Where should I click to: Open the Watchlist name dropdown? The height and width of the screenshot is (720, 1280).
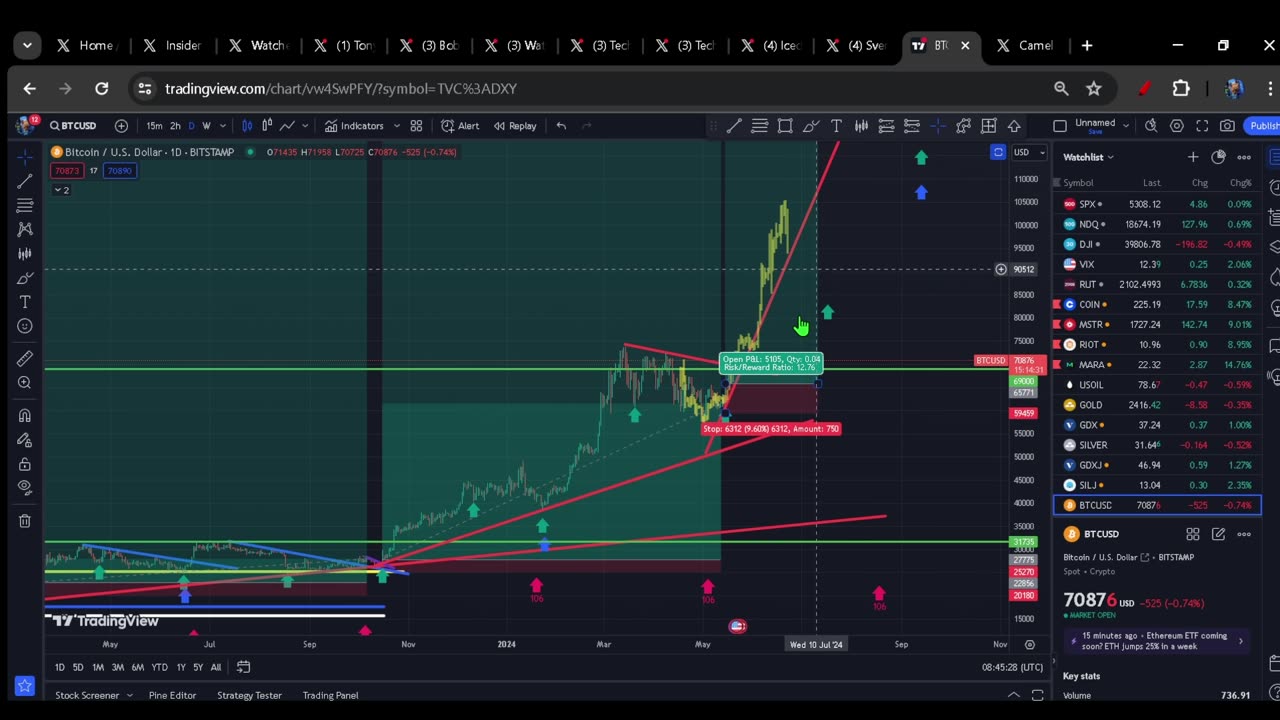click(1088, 157)
